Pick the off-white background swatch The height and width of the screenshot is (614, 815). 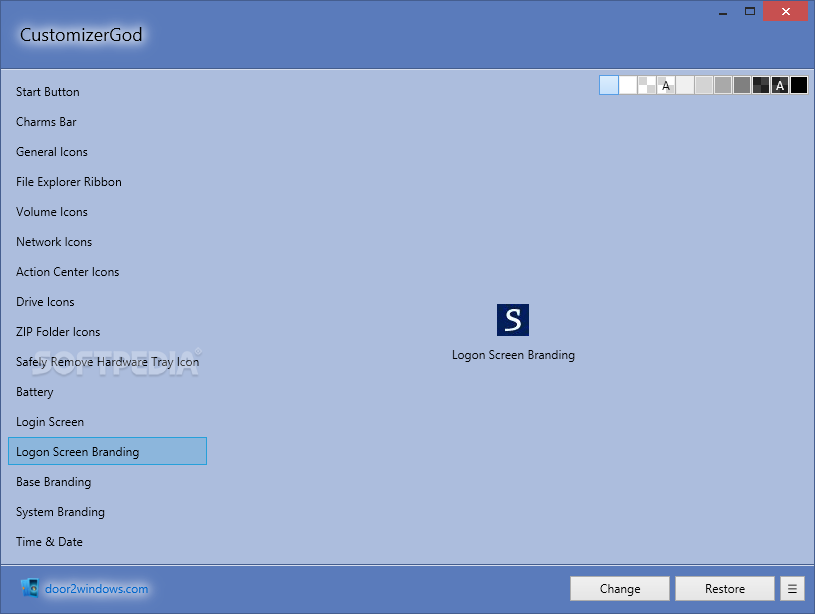[x=685, y=85]
